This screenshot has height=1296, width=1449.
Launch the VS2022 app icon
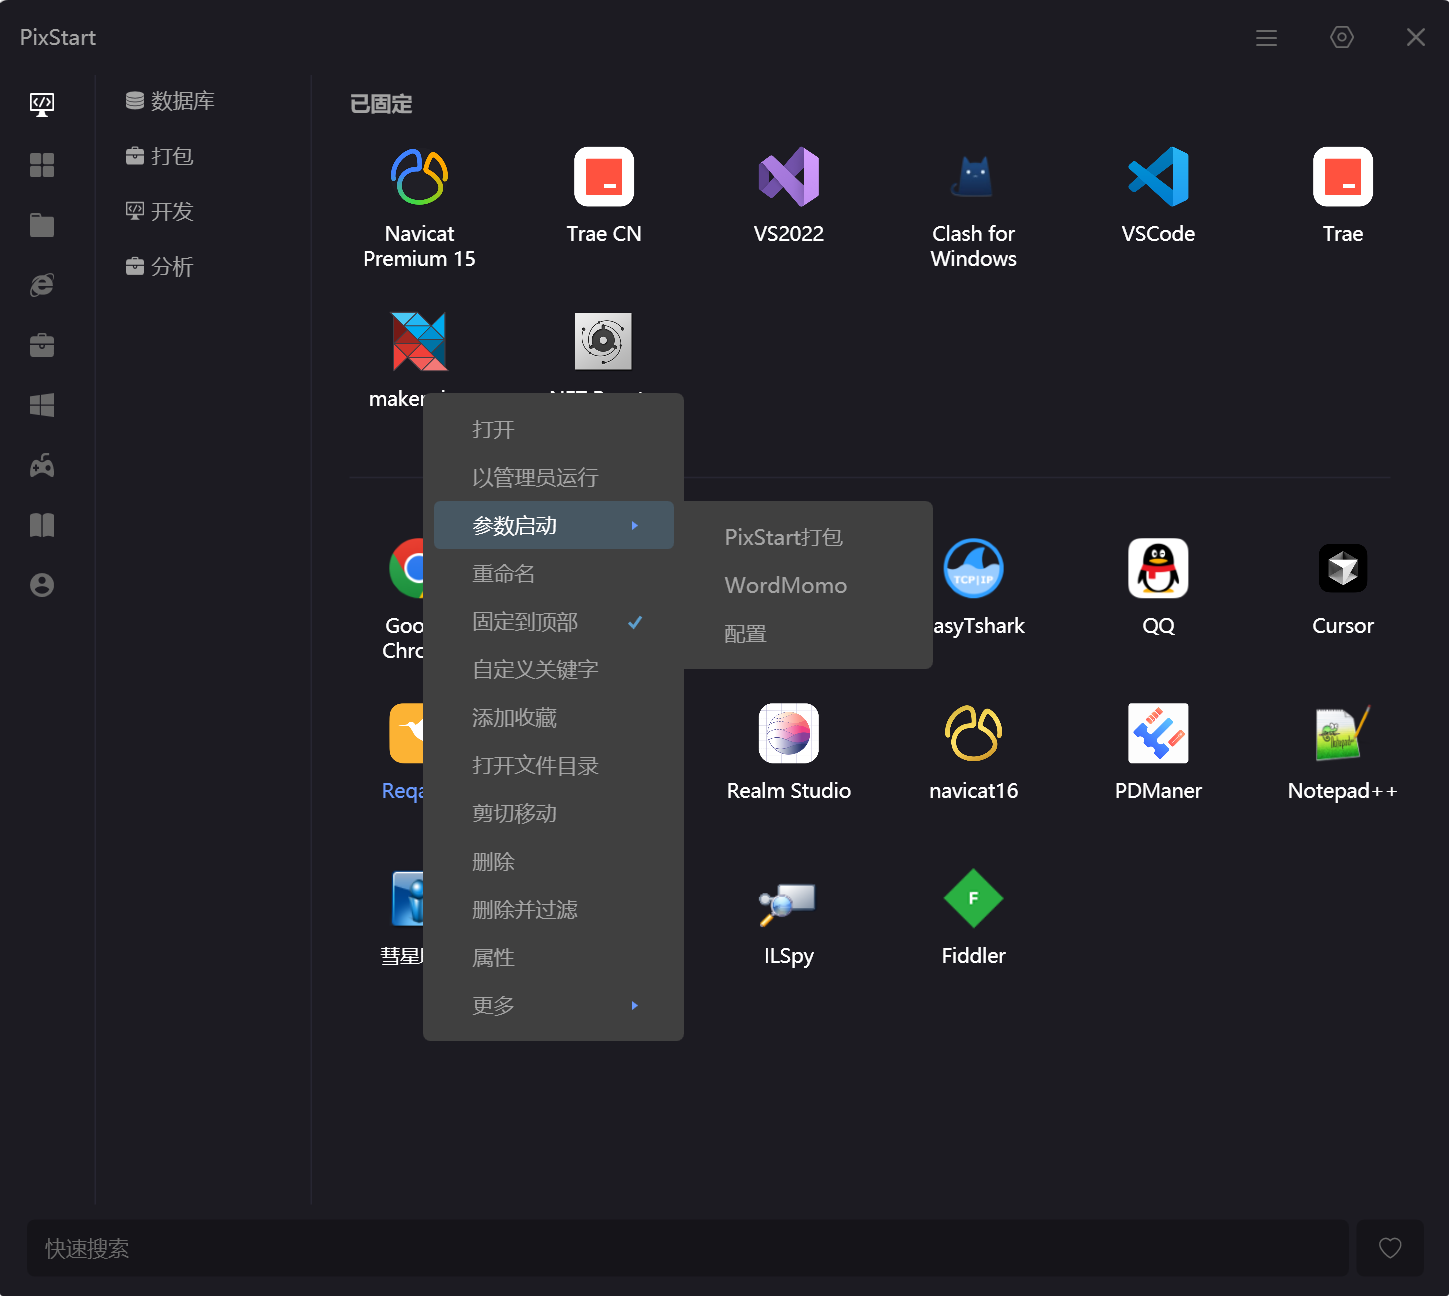pyautogui.click(x=788, y=178)
